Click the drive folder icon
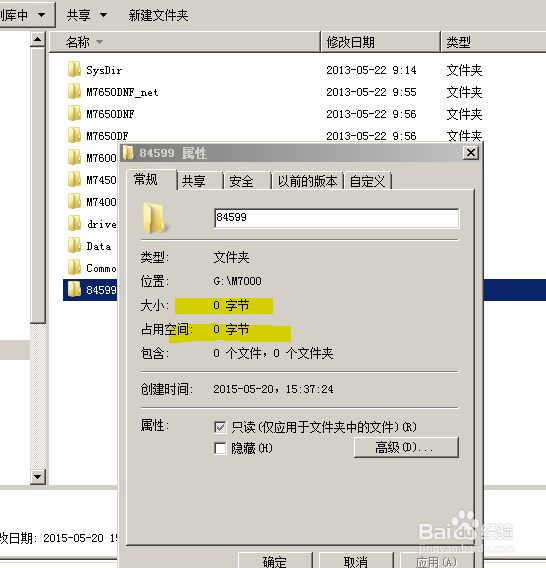The image size is (546, 568). [x=74, y=224]
